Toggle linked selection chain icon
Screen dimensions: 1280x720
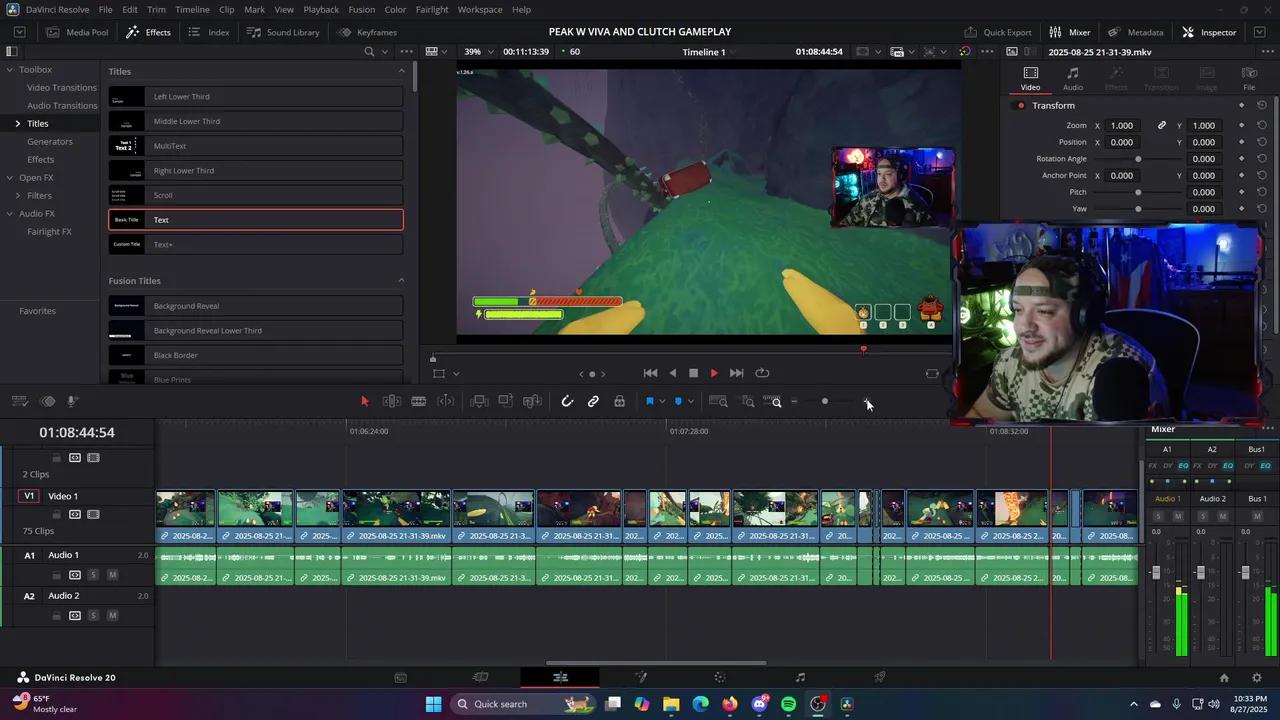(593, 401)
